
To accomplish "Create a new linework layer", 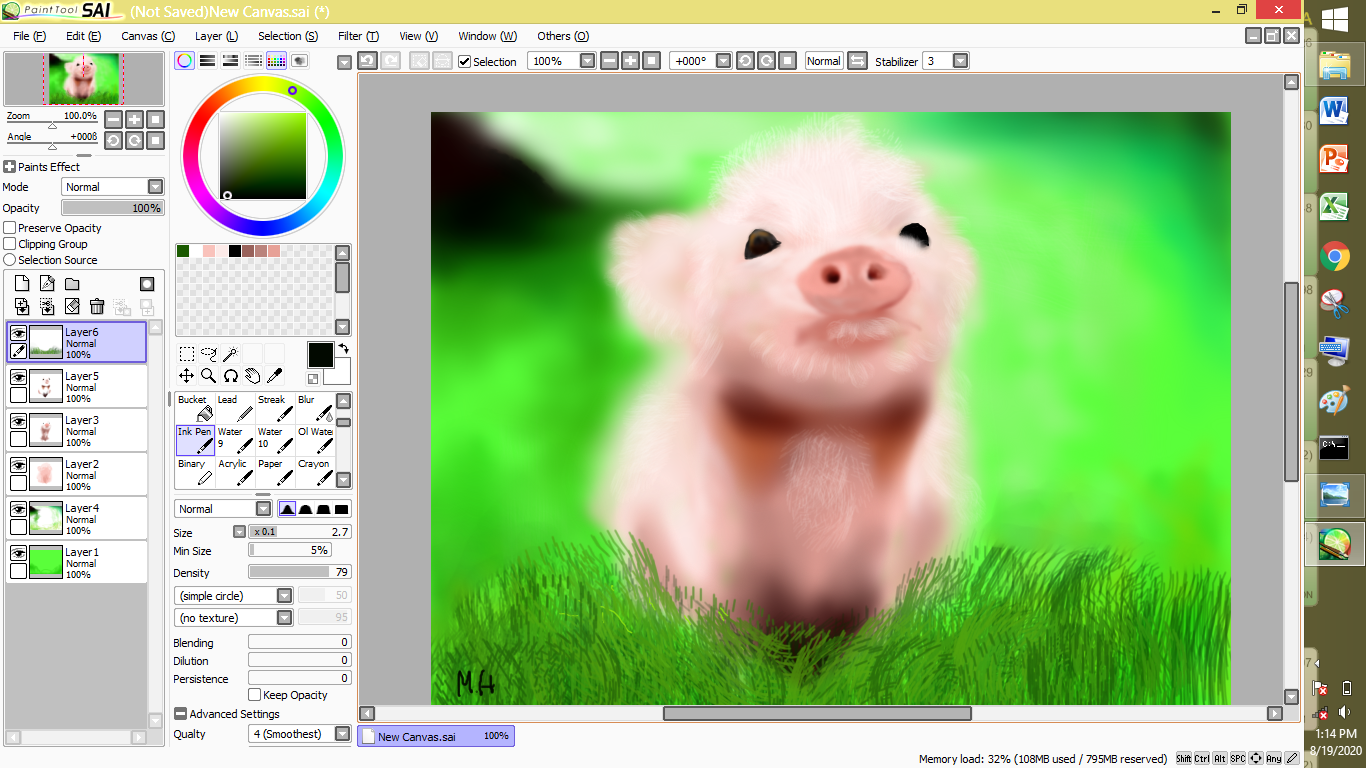I will click(47, 284).
